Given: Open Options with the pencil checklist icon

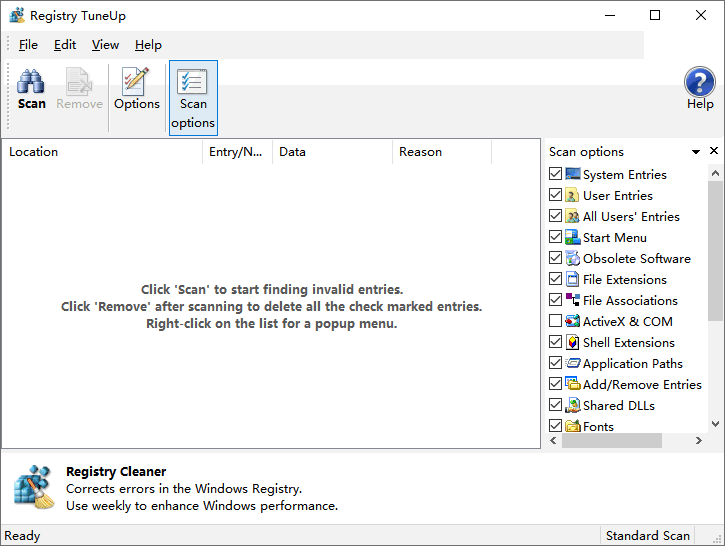Looking at the screenshot, I should tap(136, 89).
